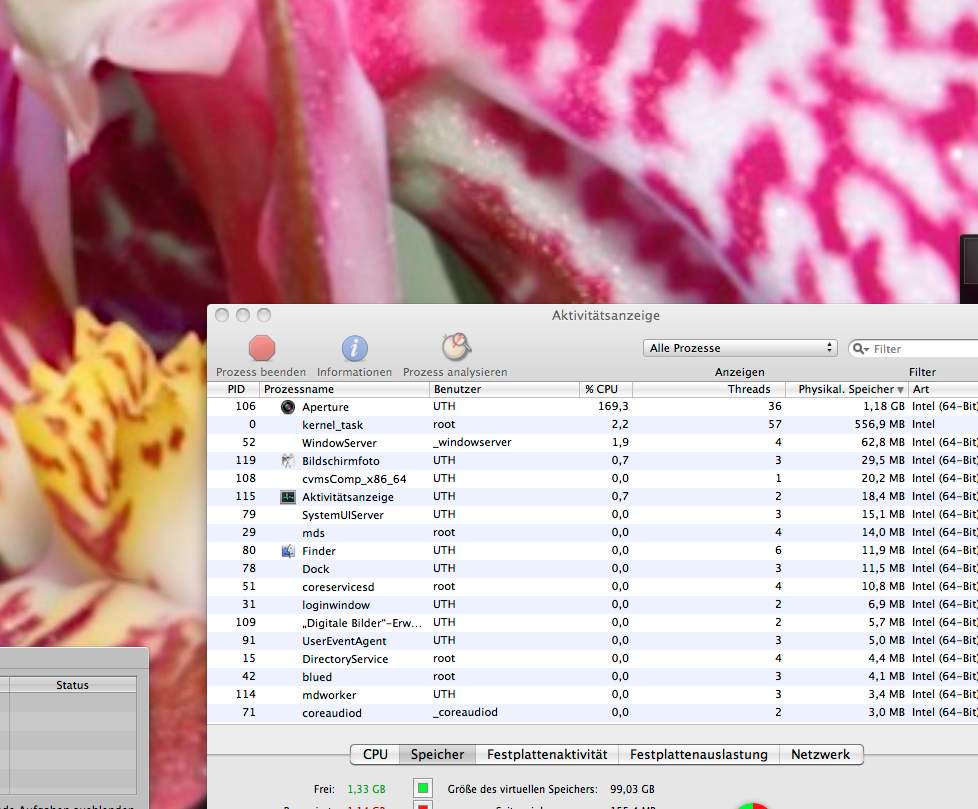Switch to the Festplattenaktivität tab
This screenshot has height=809, width=978.
pos(547,755)
